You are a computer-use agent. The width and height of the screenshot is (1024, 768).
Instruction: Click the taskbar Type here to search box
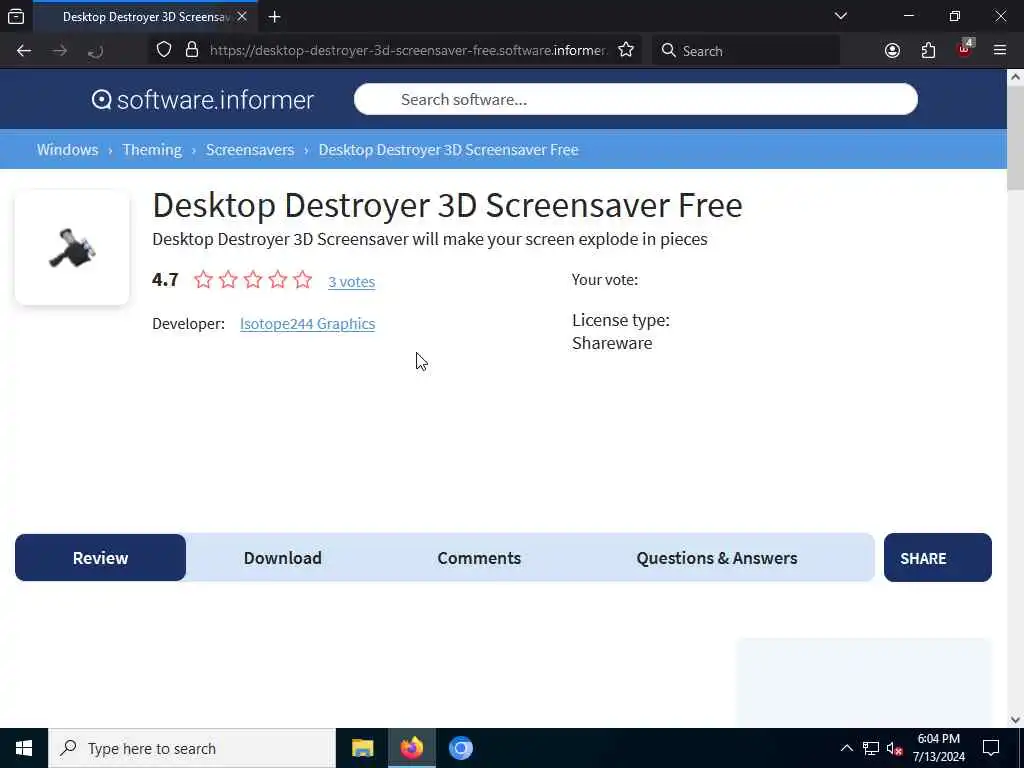[x=192, y=748]
